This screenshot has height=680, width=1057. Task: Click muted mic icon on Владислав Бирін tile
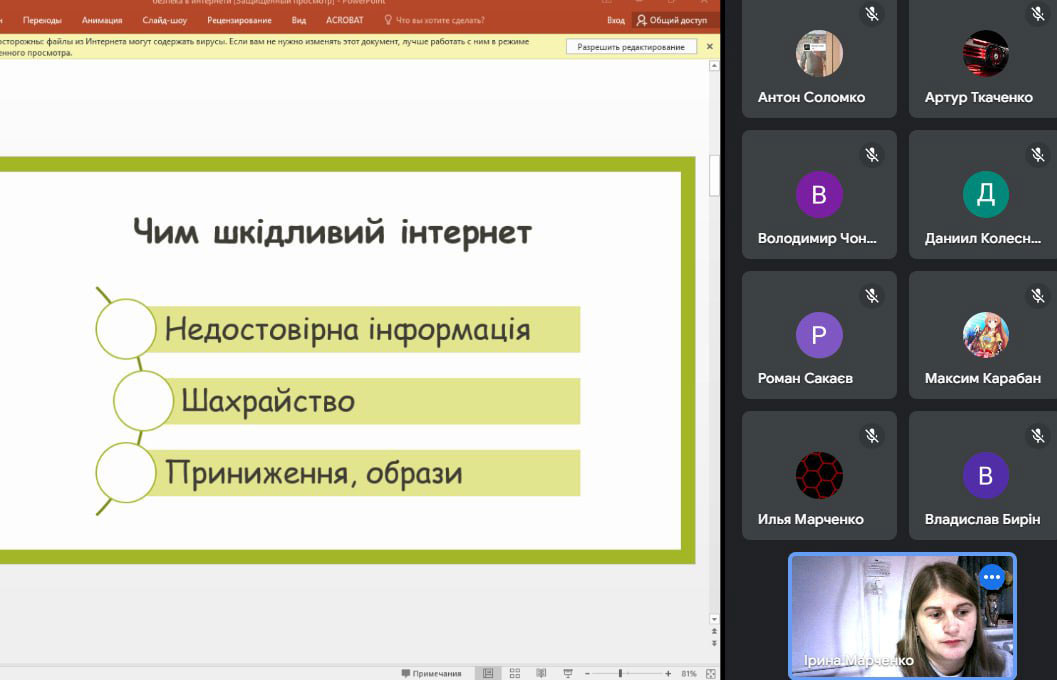point(1037,436)
